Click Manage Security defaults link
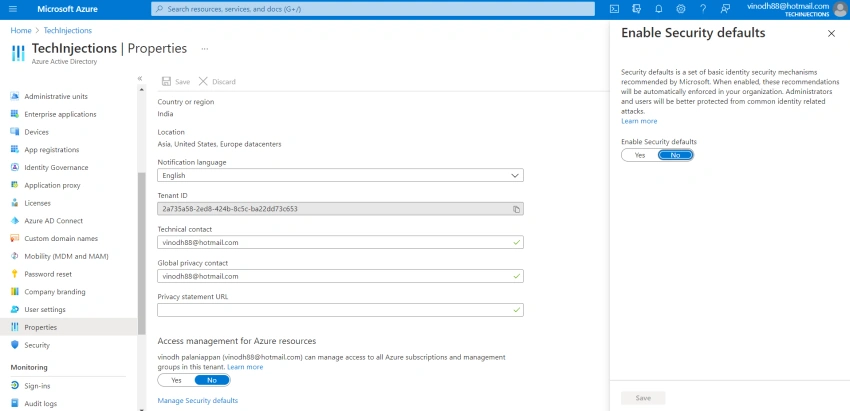 [x=197, y=401]
